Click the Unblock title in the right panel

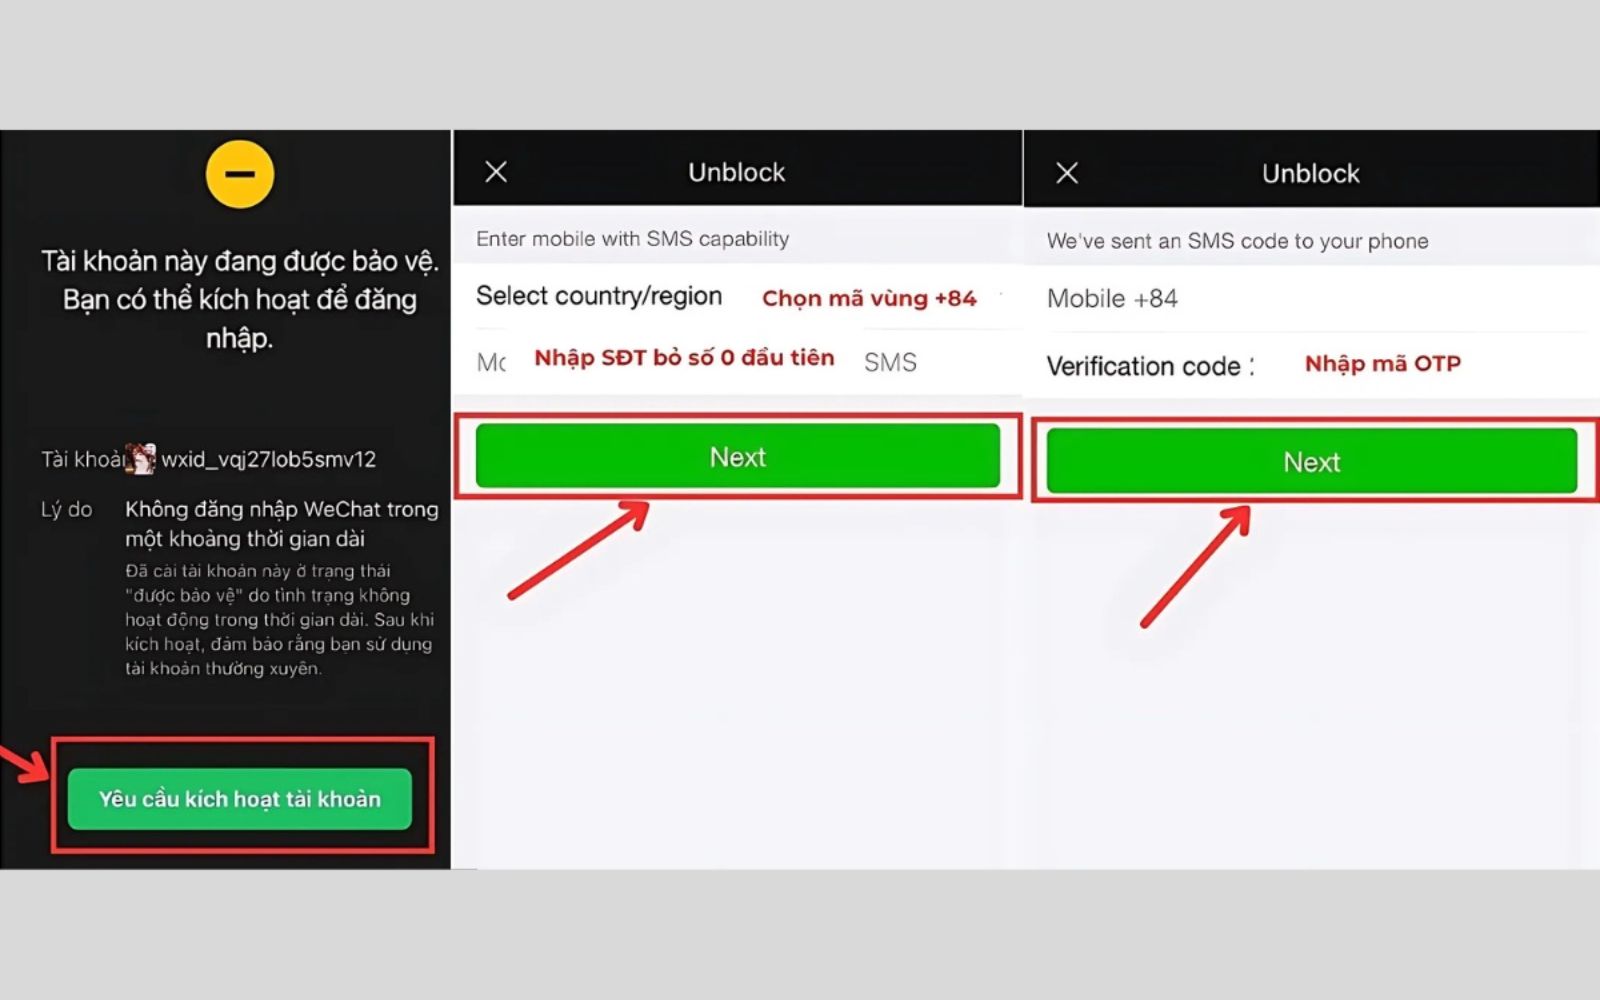1310,174
